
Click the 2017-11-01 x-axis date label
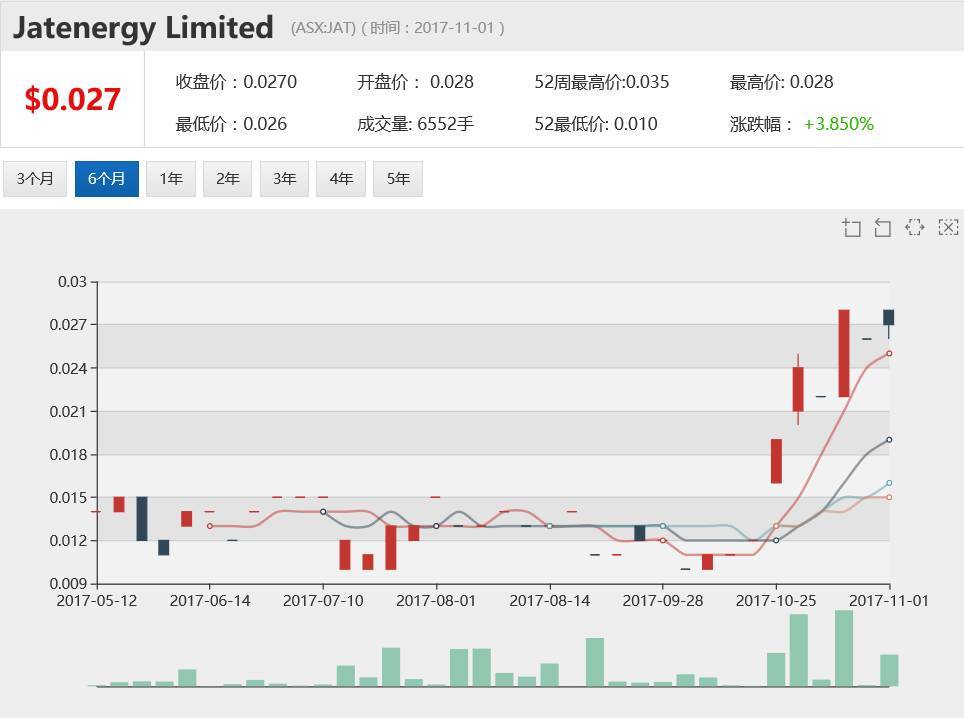point(889,601)
